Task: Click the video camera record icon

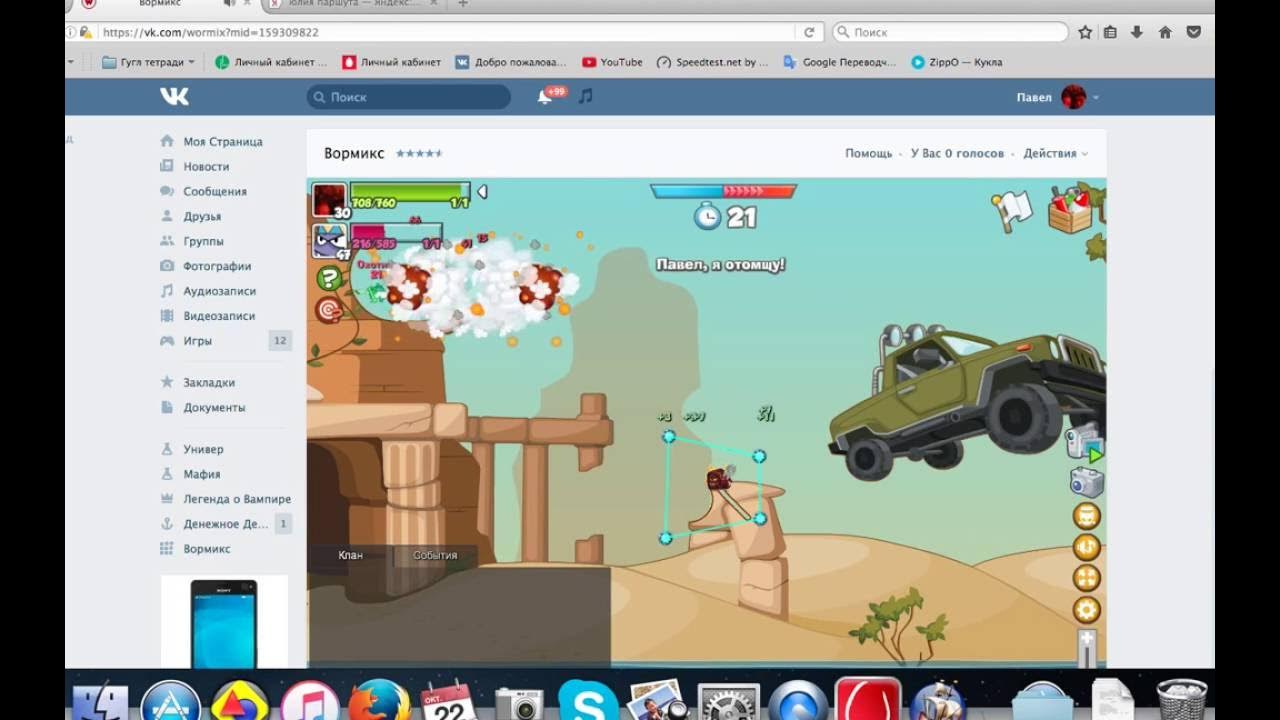Action: [x=1084, y=443]
